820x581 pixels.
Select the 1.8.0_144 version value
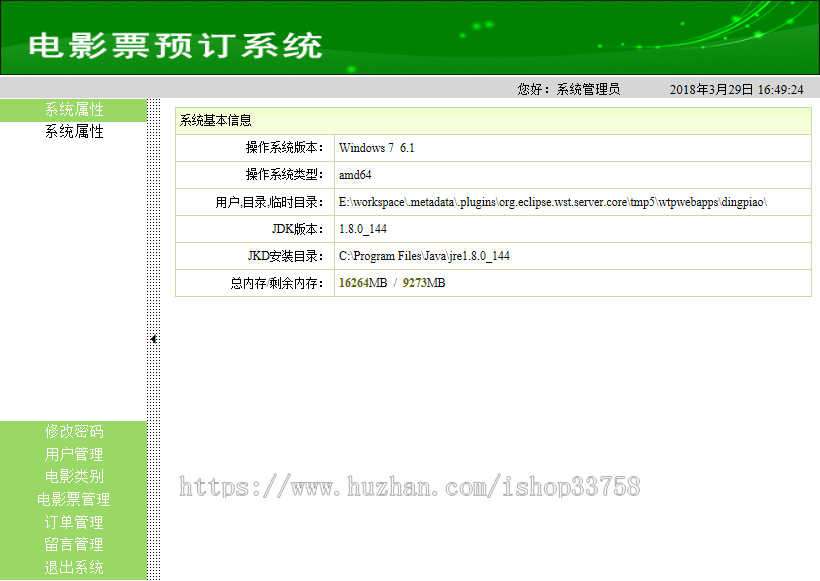363,229
